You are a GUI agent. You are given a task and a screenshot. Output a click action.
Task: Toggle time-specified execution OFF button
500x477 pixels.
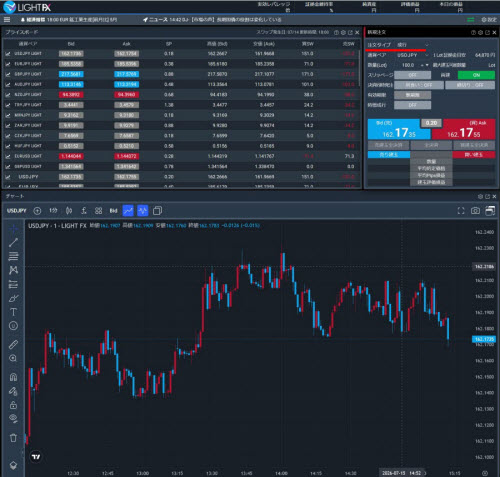click(412, 105)
